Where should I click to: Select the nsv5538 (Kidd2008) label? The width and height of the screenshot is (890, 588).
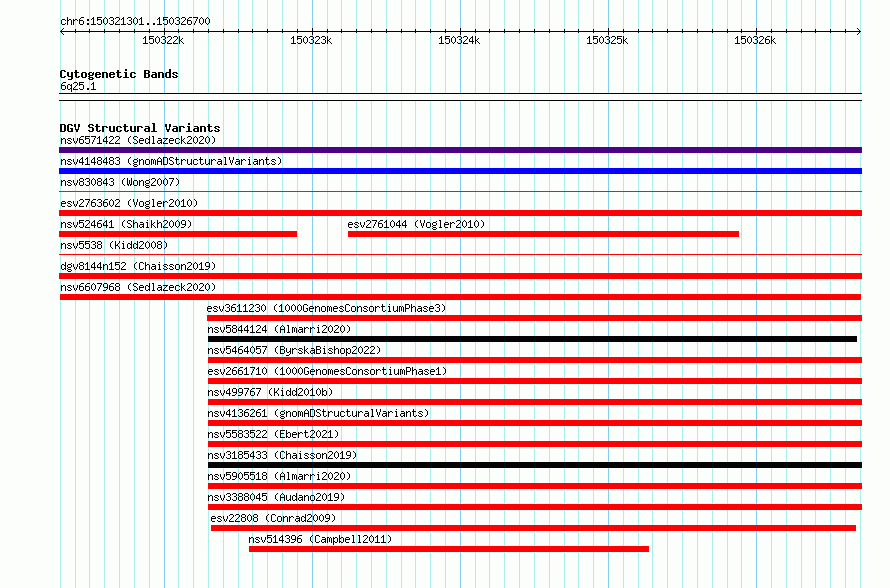(114, 245)
